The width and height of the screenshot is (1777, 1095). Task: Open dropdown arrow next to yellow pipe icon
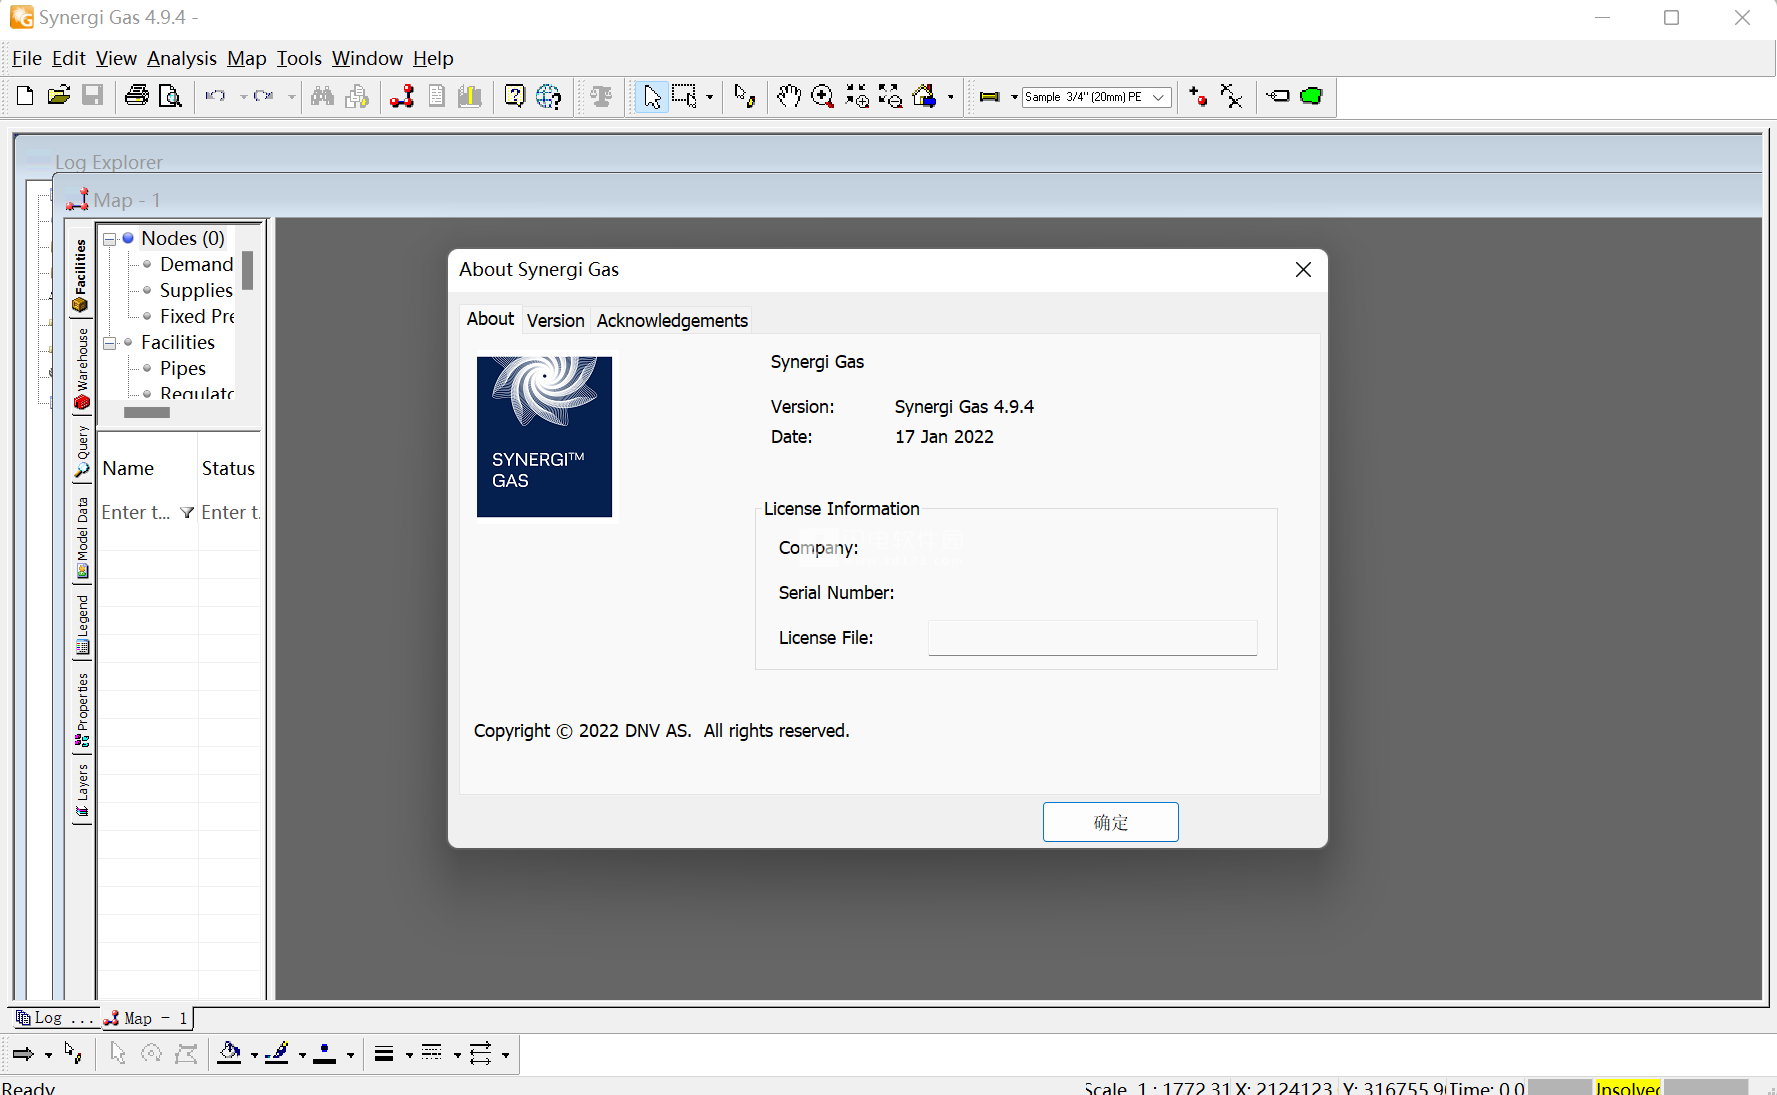click(1014, 97)
